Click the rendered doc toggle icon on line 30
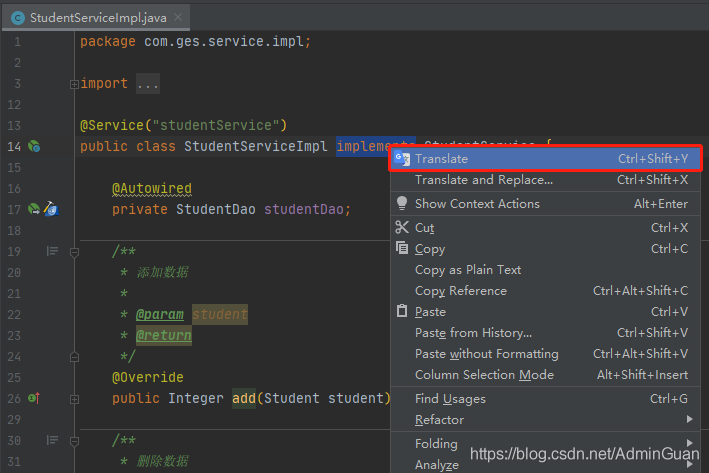 pos(52,440)
